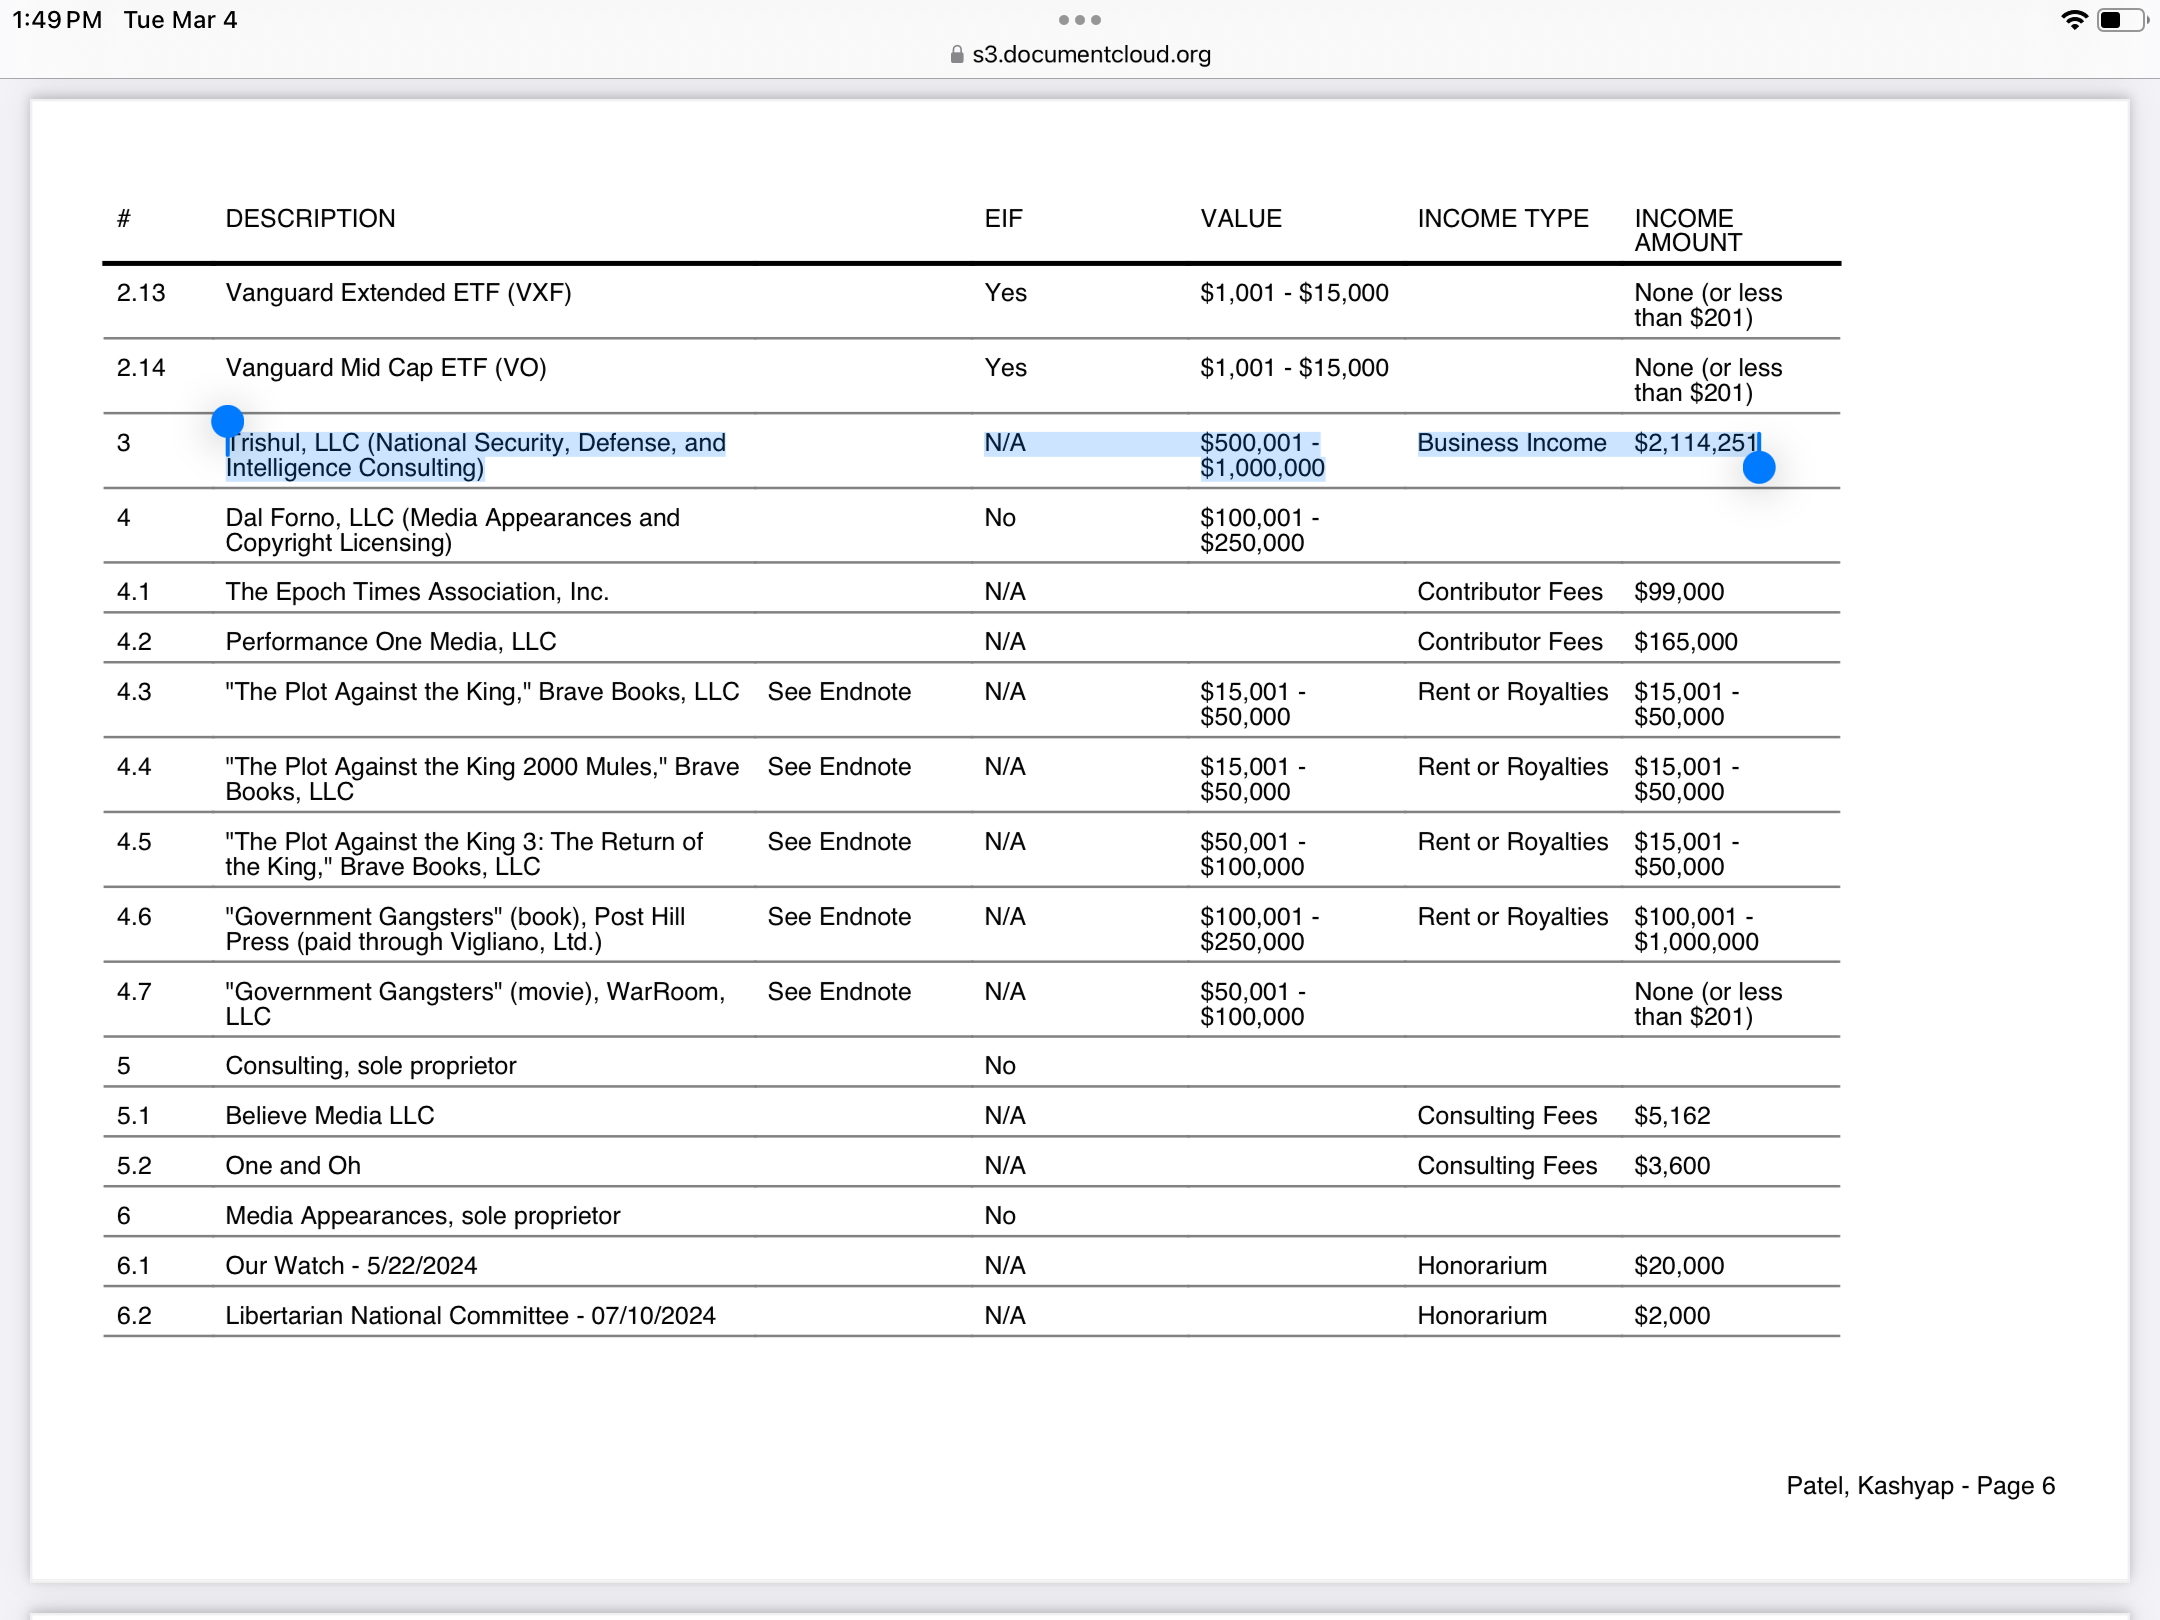Tap 'See Endnote' in row 4.7
Image resolution: width=2160 pixels, height=1620 pixels.
pyautogui.click(x=839, y=992)
